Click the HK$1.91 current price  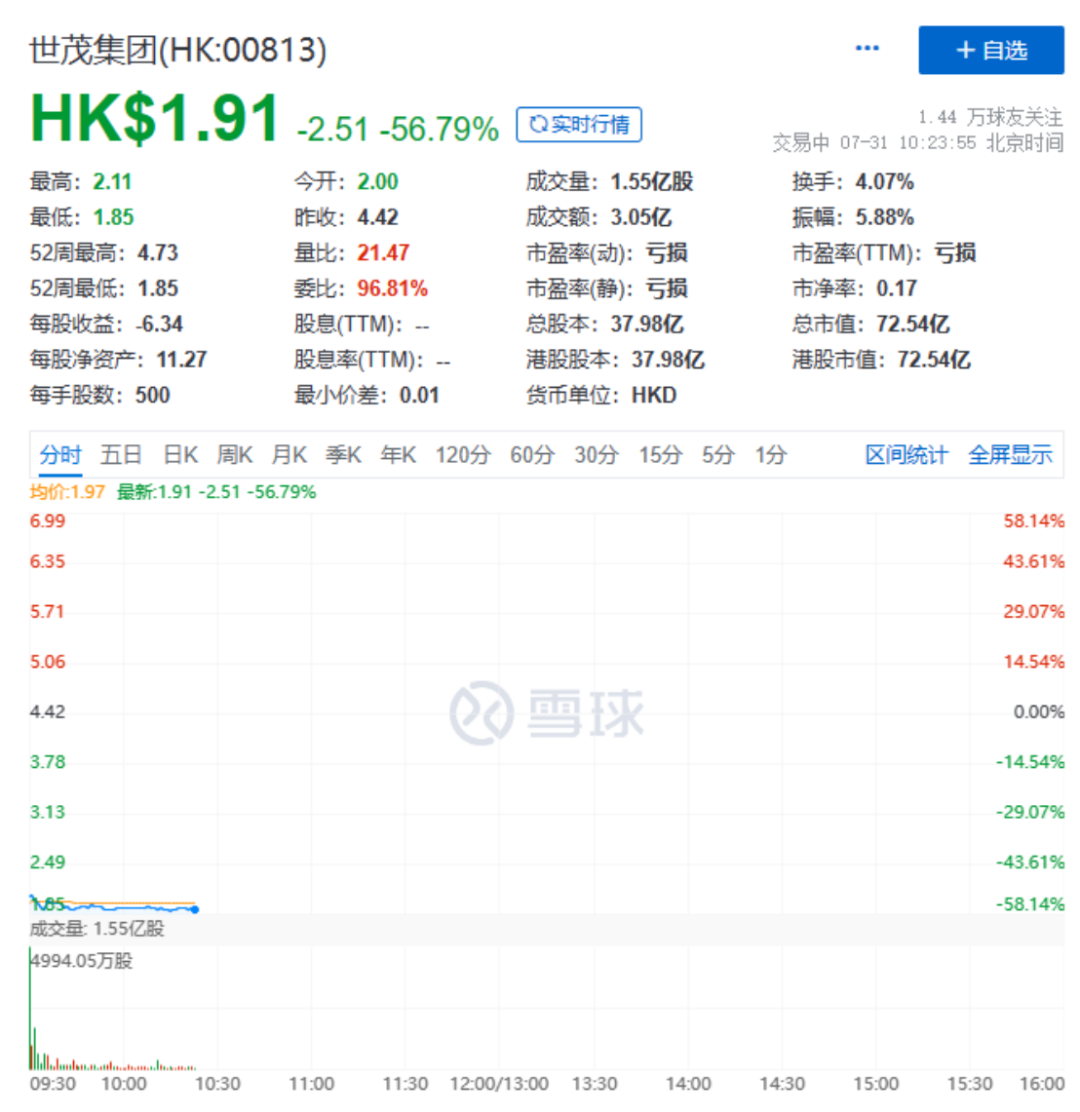(154, 118)
